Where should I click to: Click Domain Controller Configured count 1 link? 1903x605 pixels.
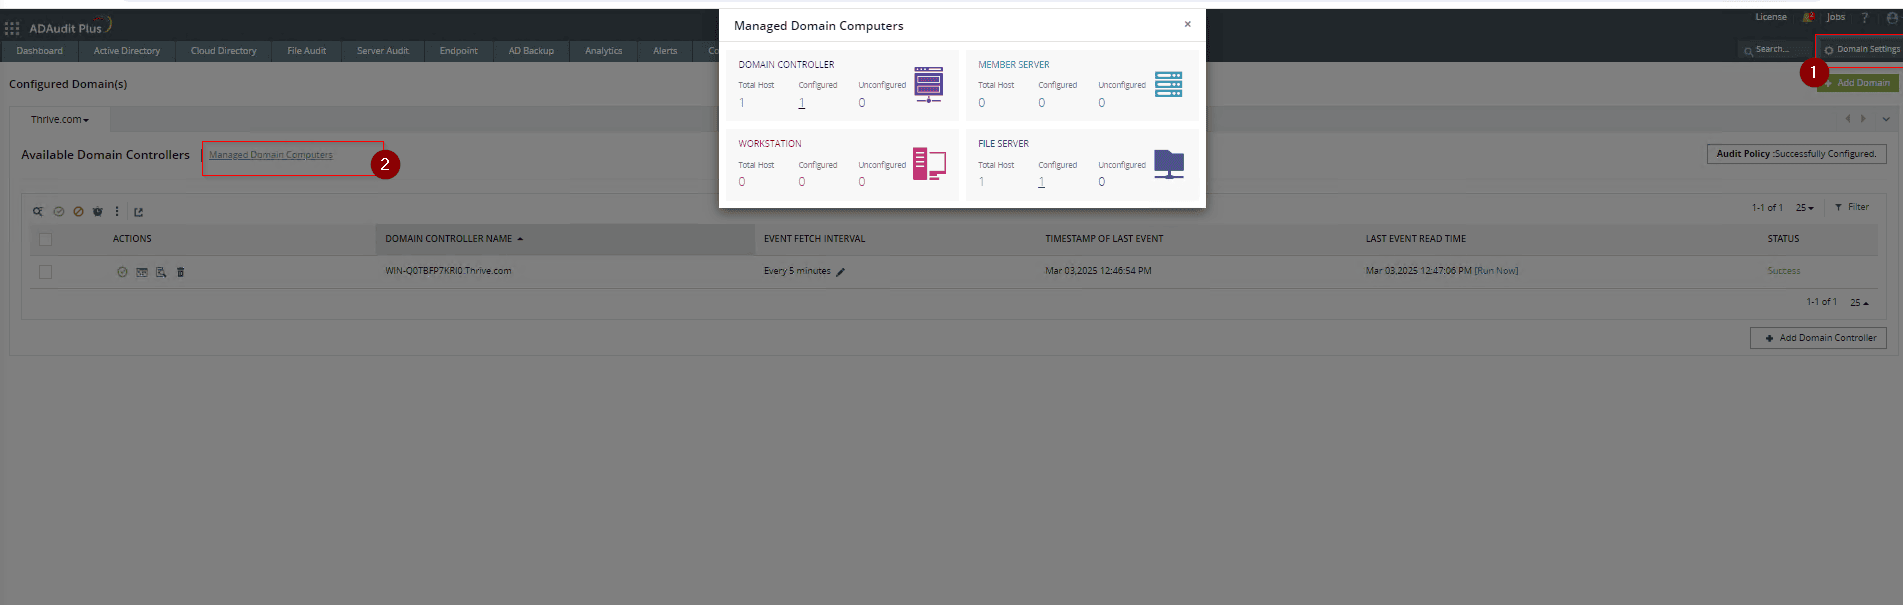[x=801, y=103]
